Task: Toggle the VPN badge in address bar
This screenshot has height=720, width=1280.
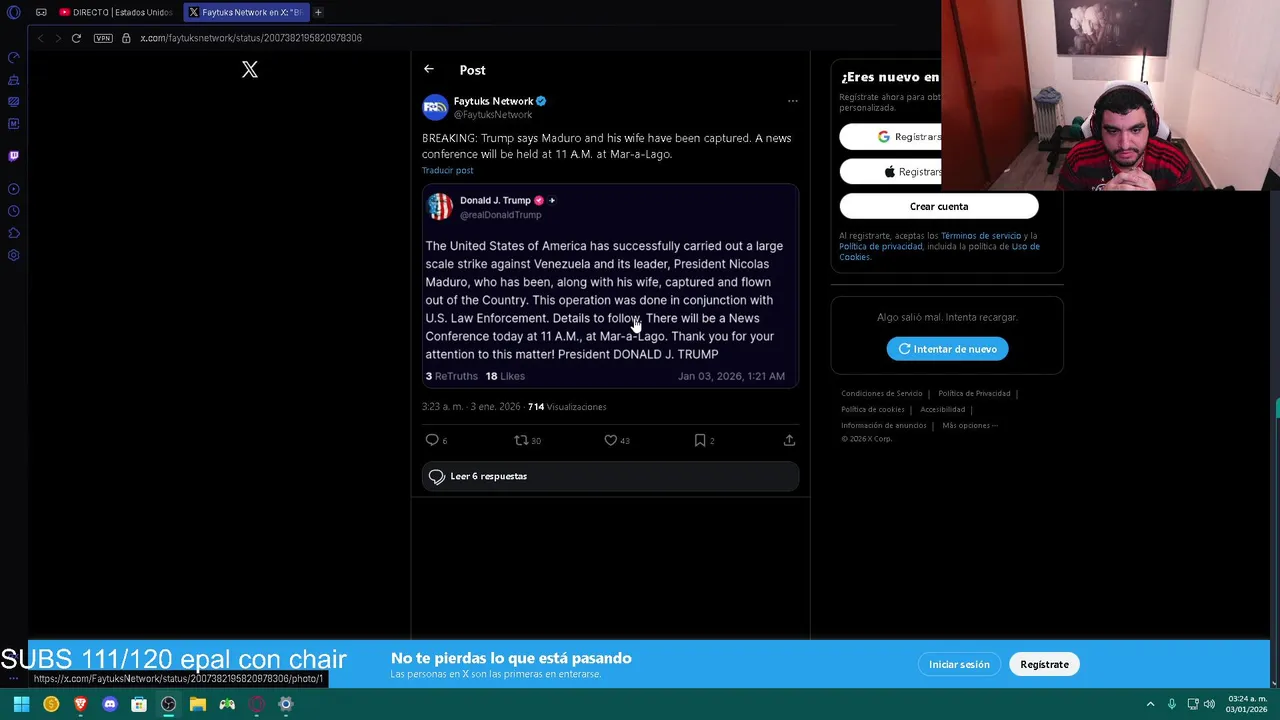Action: coord(103,38)
